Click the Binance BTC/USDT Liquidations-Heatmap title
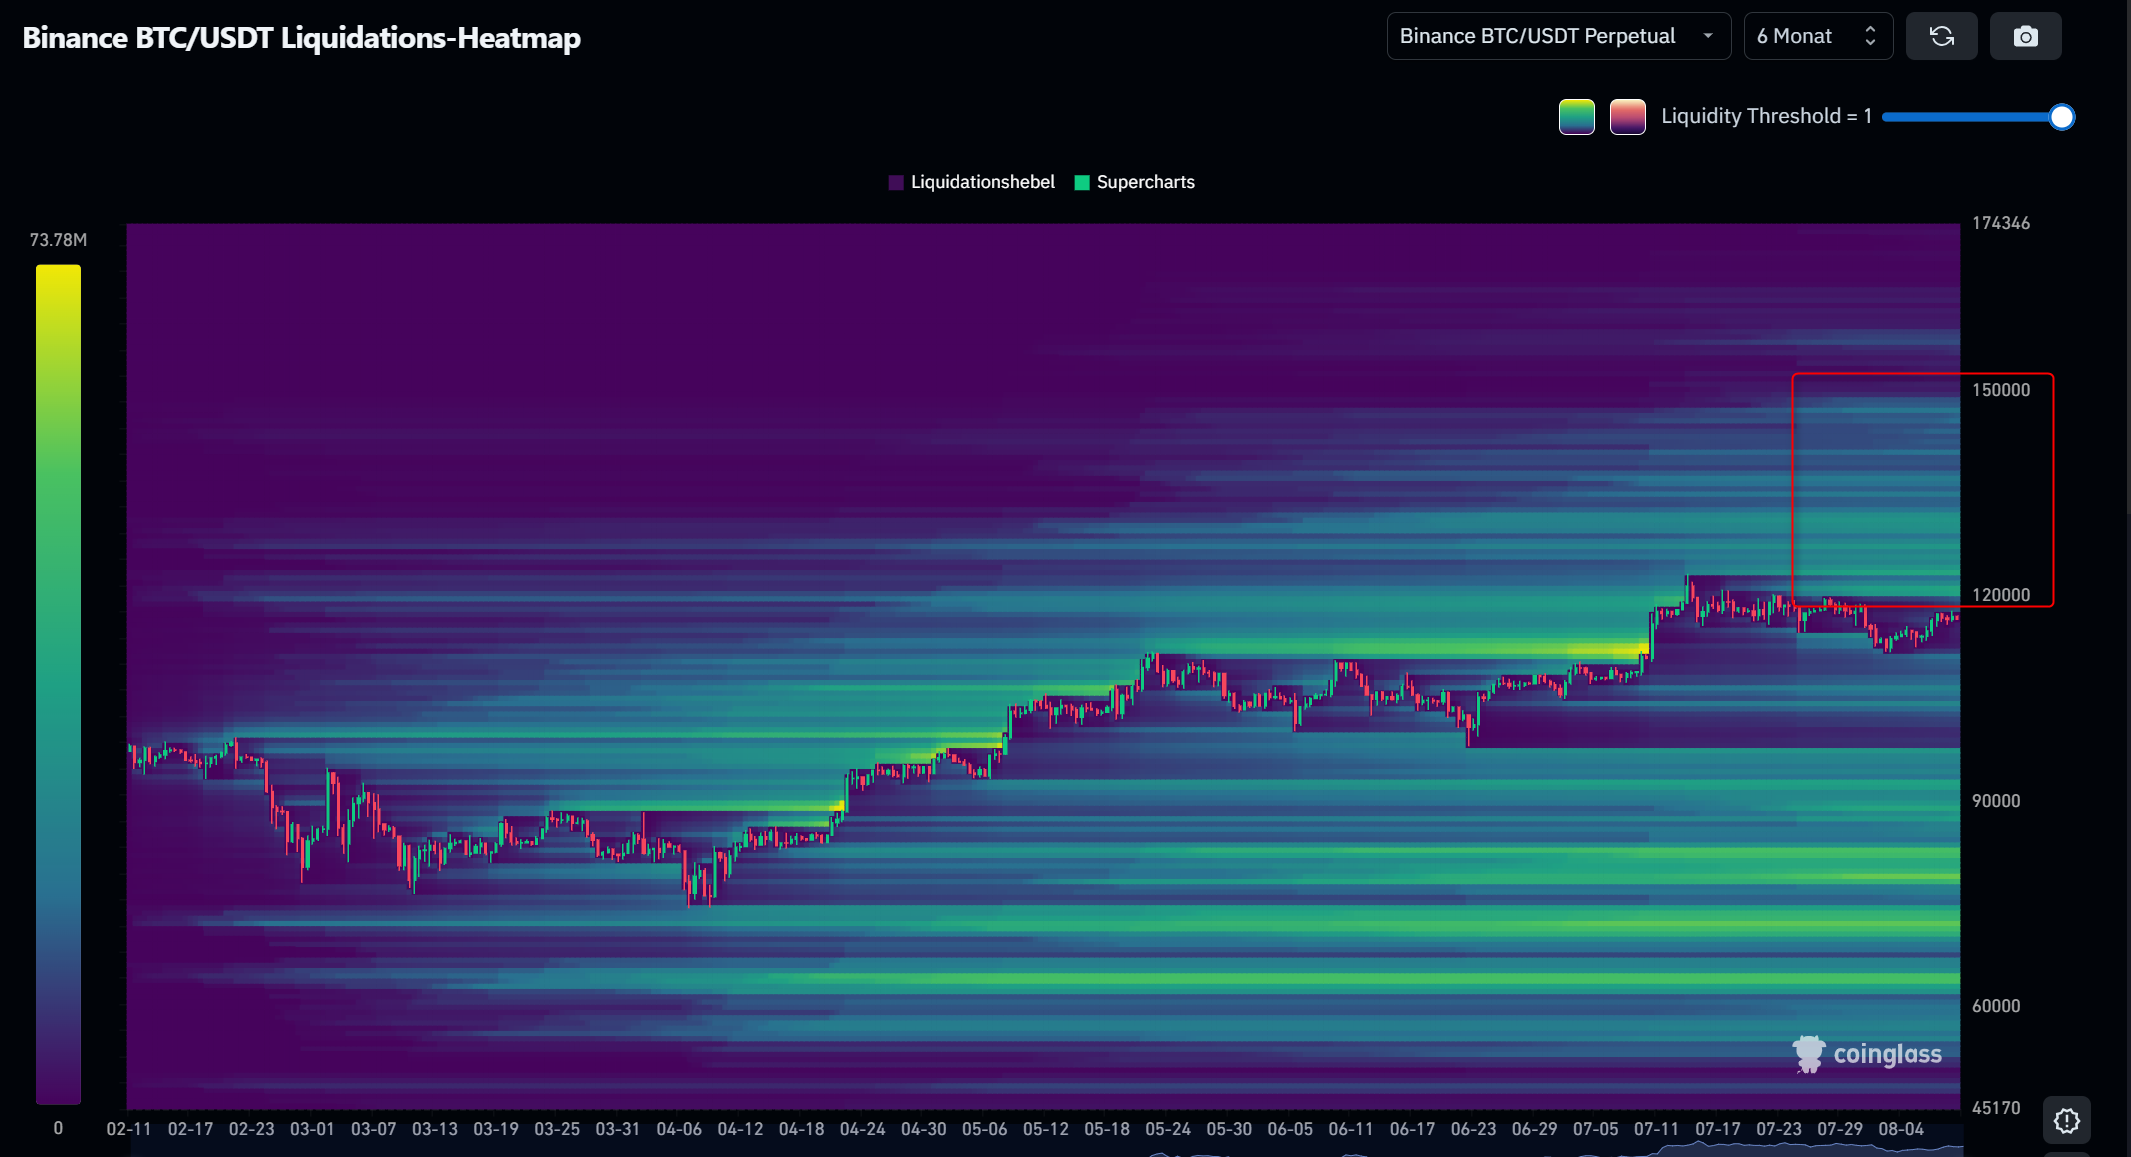 pyautogui.click(x=301, y=38)
